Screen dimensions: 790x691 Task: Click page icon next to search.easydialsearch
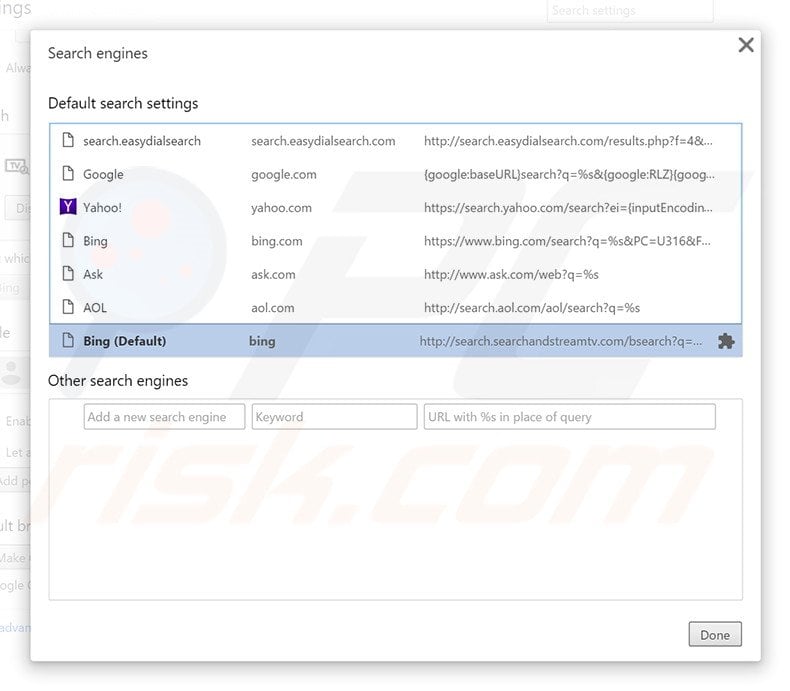pos(68,140)
